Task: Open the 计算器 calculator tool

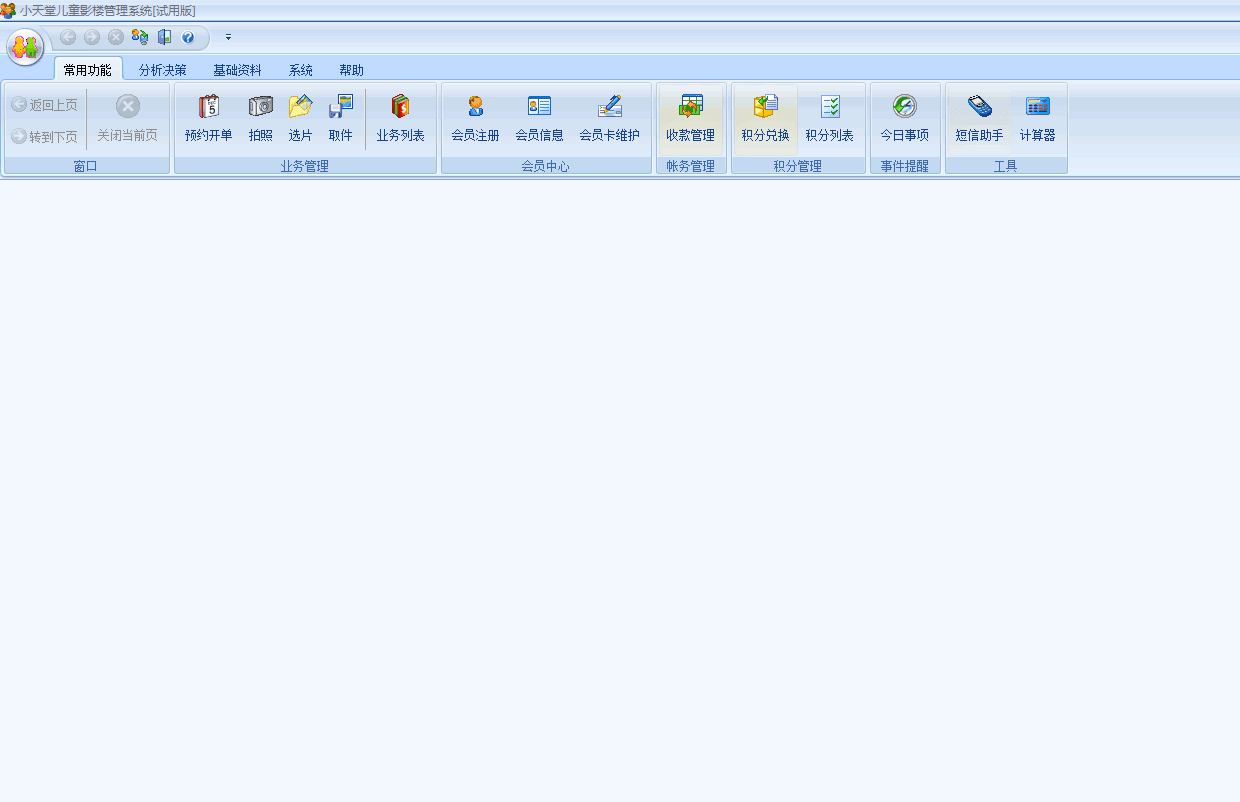Action: tap(1037, 118)
